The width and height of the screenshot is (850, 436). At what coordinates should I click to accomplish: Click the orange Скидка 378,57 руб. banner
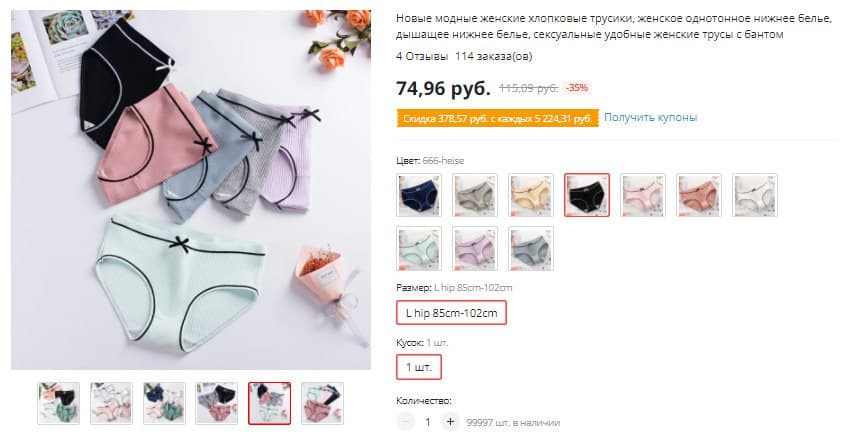498,119
